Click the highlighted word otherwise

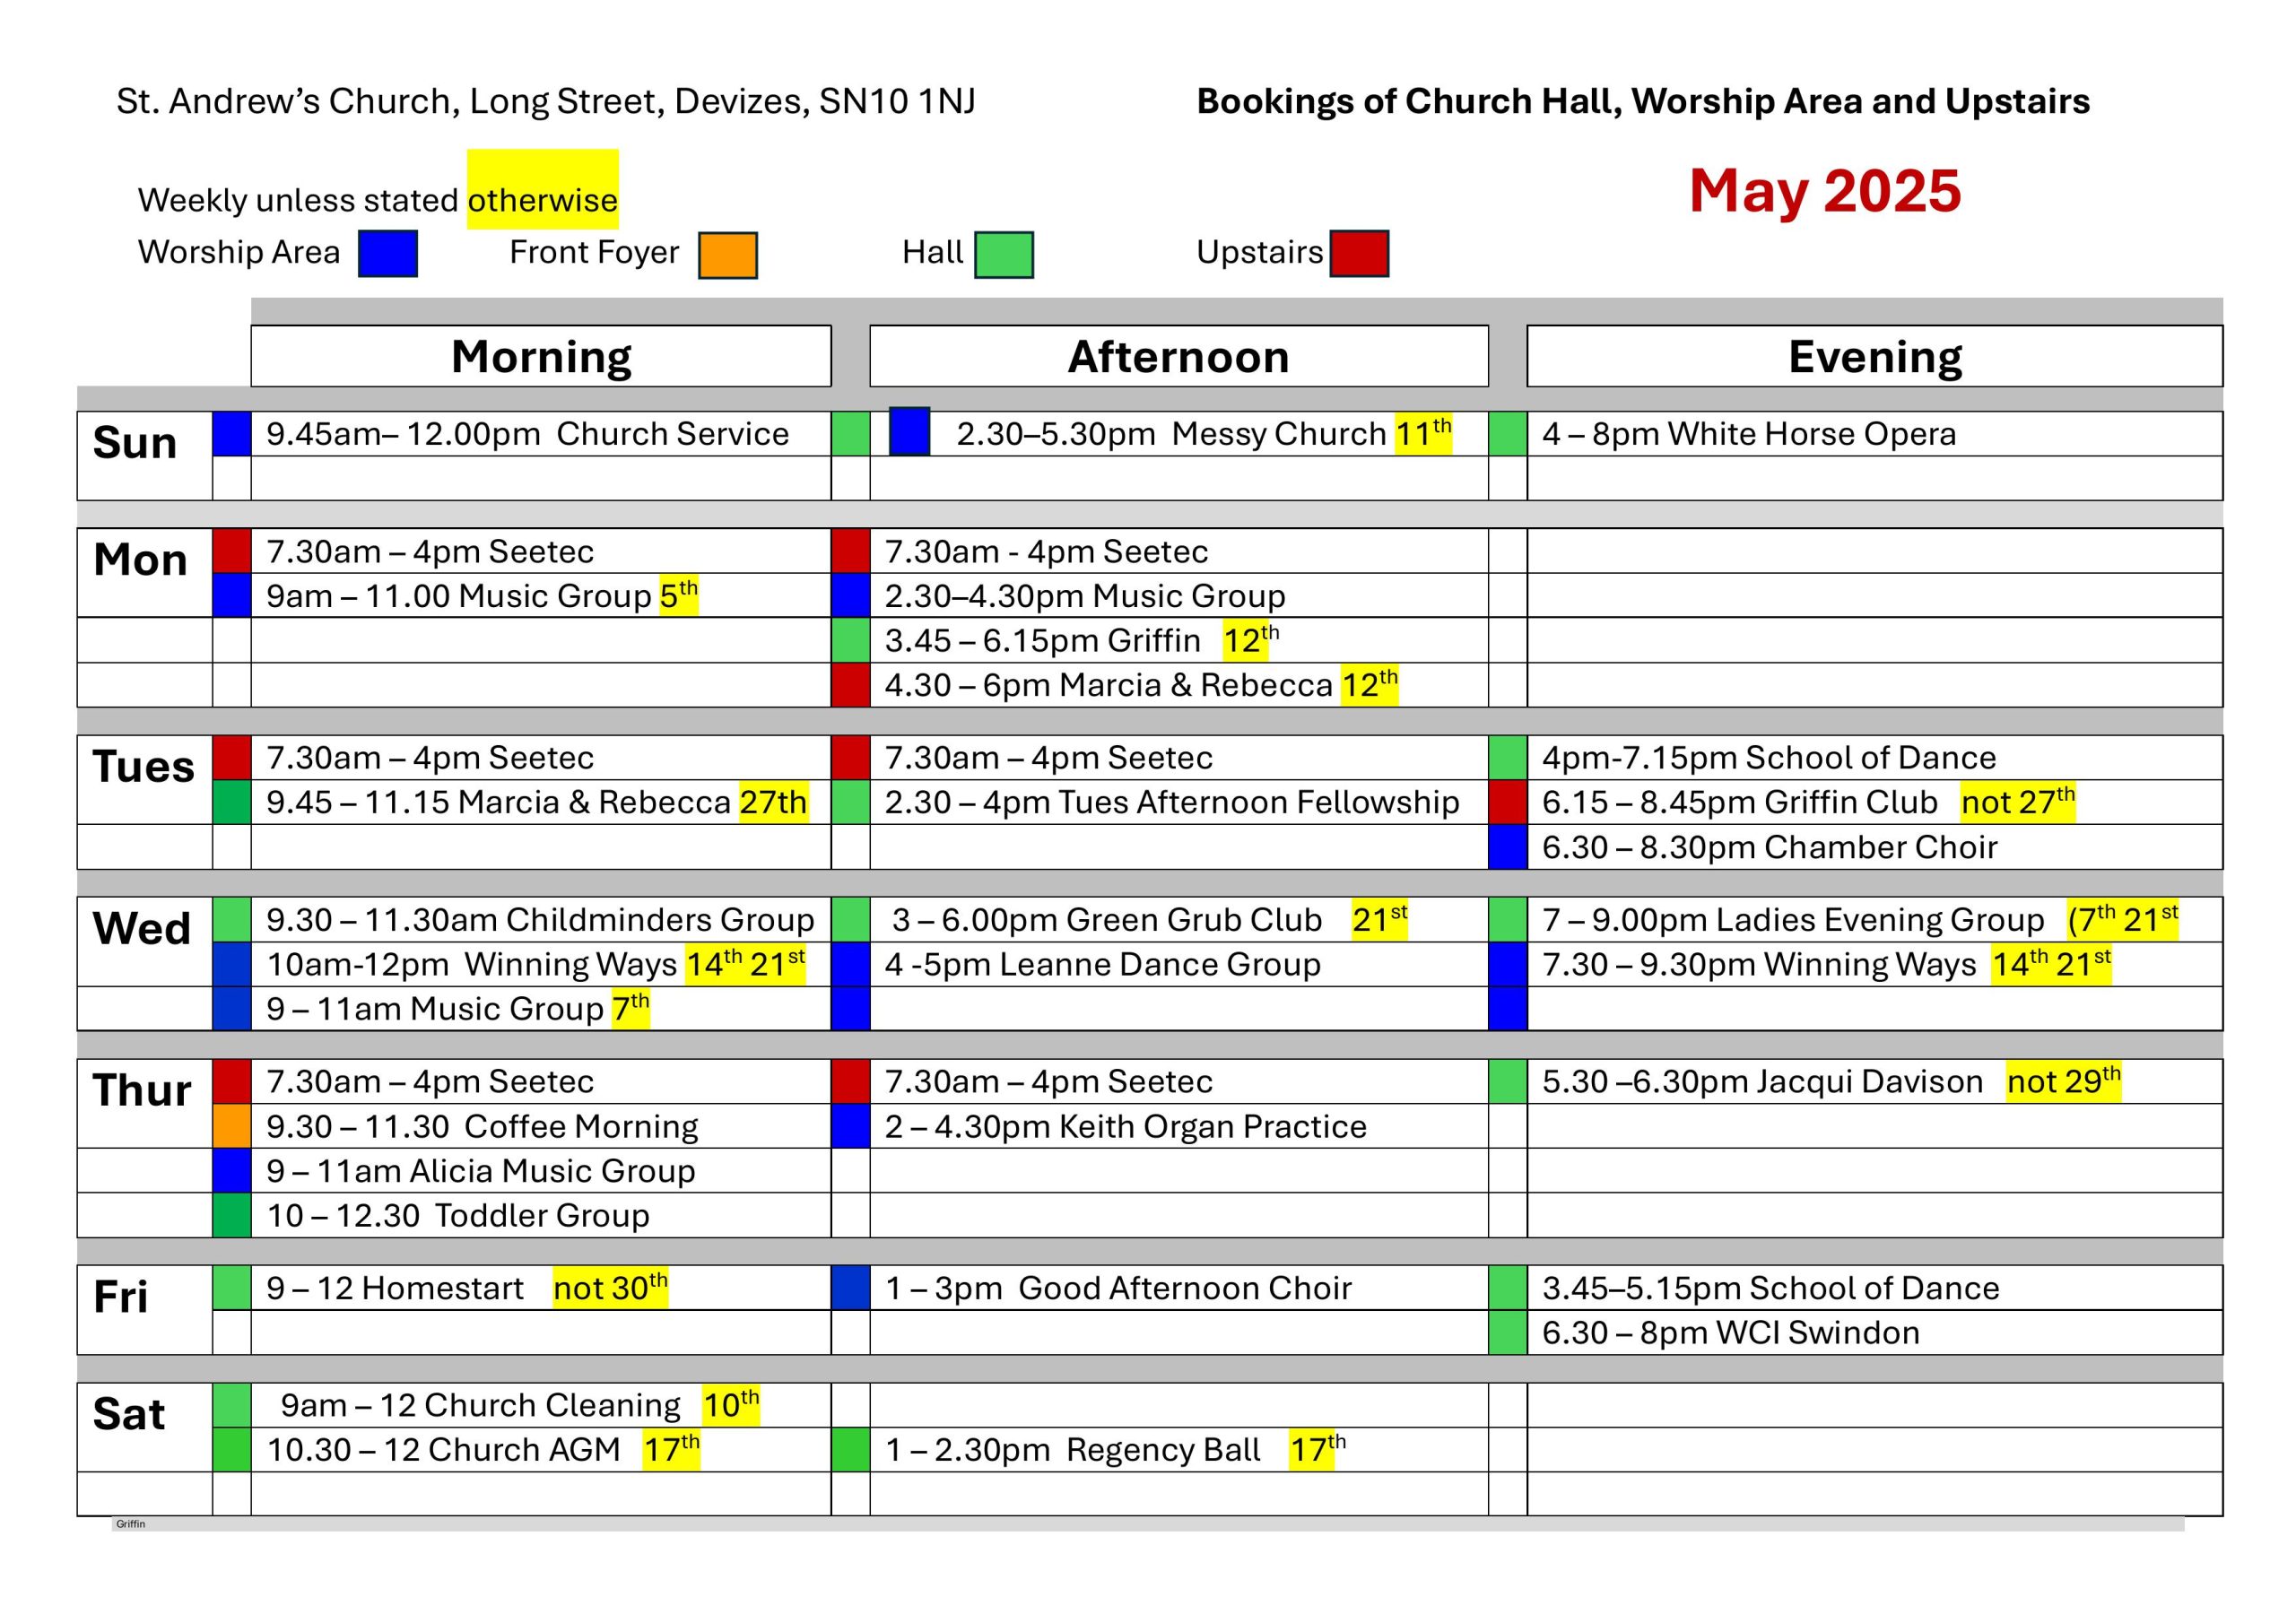(x=543, y=200)
